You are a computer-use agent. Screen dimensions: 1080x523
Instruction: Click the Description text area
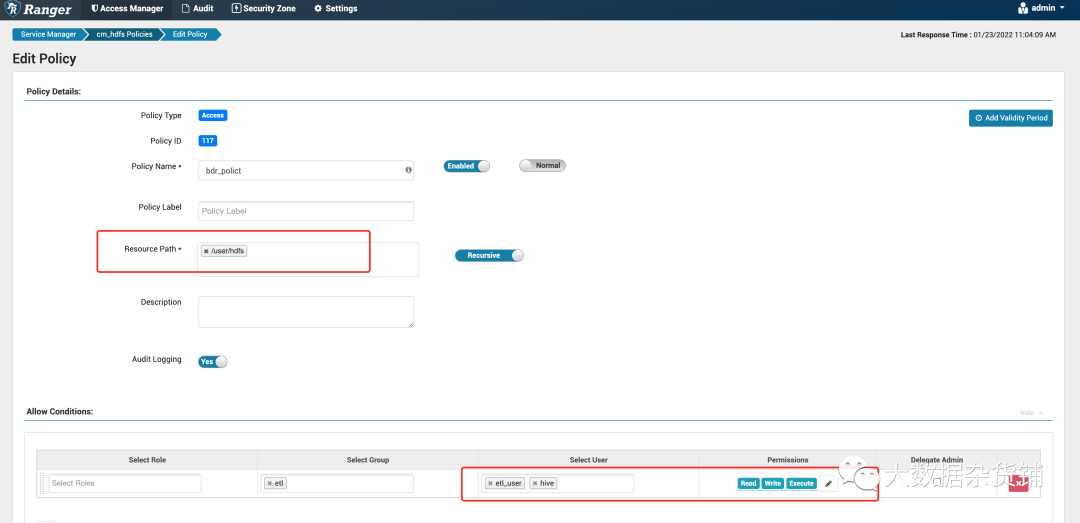click(306, 312)
